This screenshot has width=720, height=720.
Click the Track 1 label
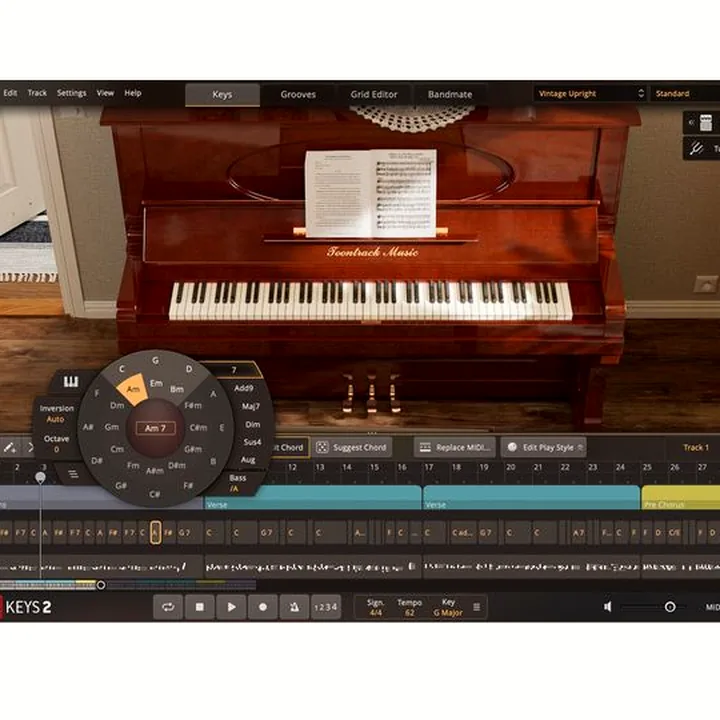[696, 447]
